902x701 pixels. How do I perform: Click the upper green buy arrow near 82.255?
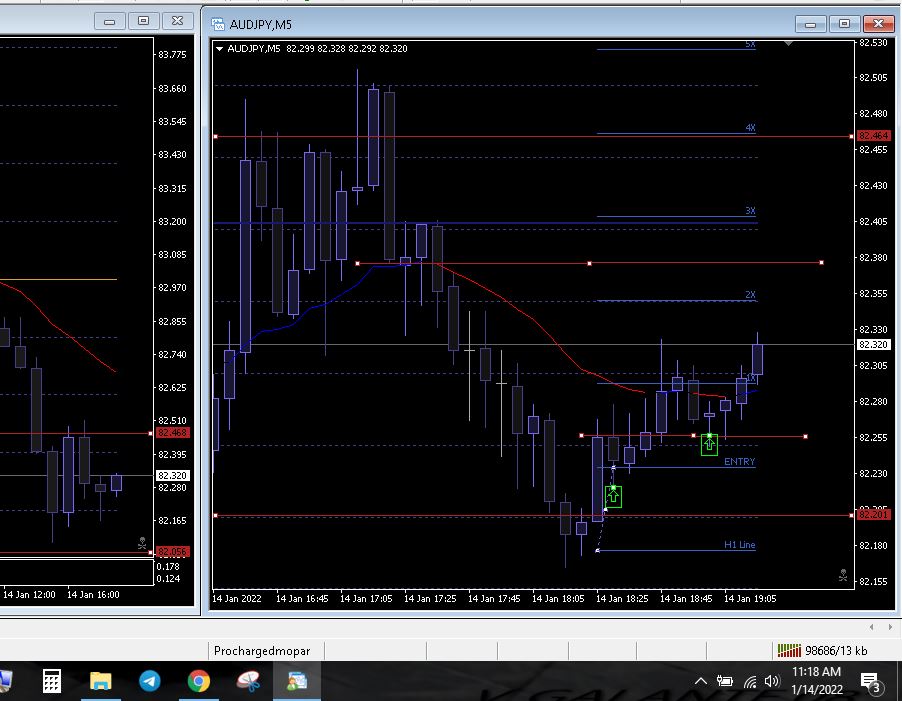coord(709,444)
